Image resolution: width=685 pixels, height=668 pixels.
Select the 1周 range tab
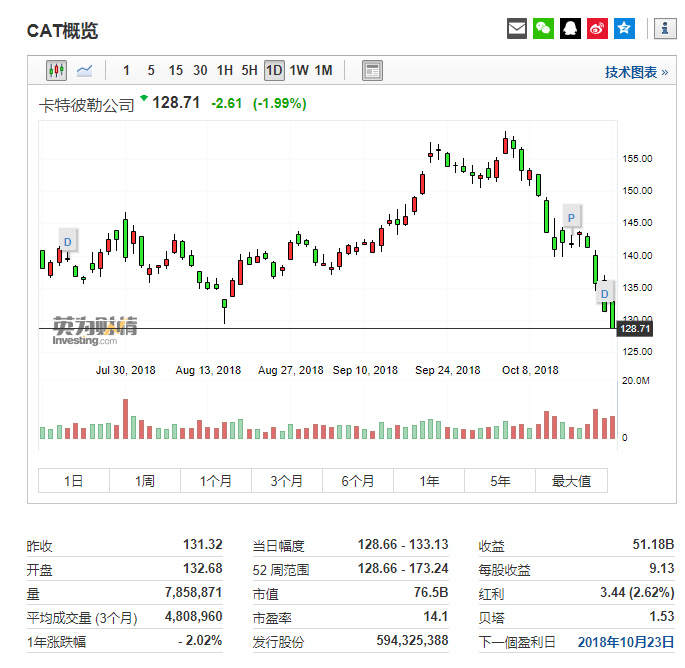[145, 481]
